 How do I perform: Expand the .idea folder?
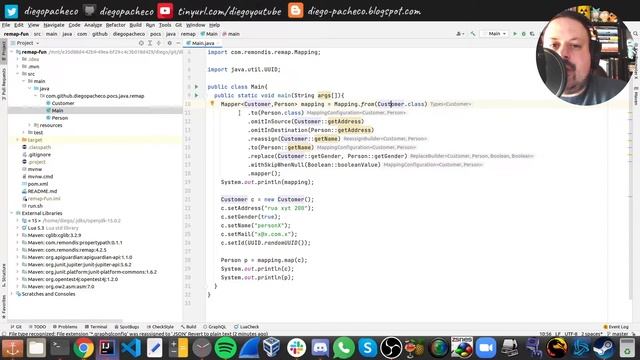pyautogui.click(x=18, y=59)
